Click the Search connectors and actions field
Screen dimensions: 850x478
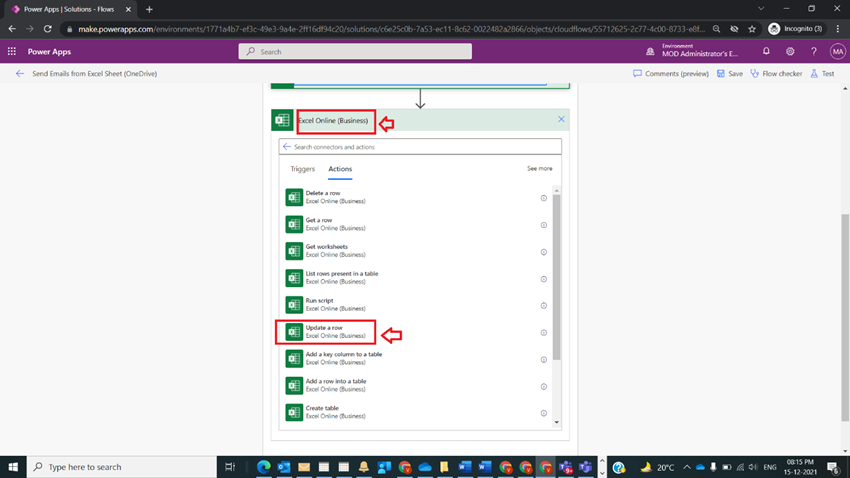tap(420, 147)
